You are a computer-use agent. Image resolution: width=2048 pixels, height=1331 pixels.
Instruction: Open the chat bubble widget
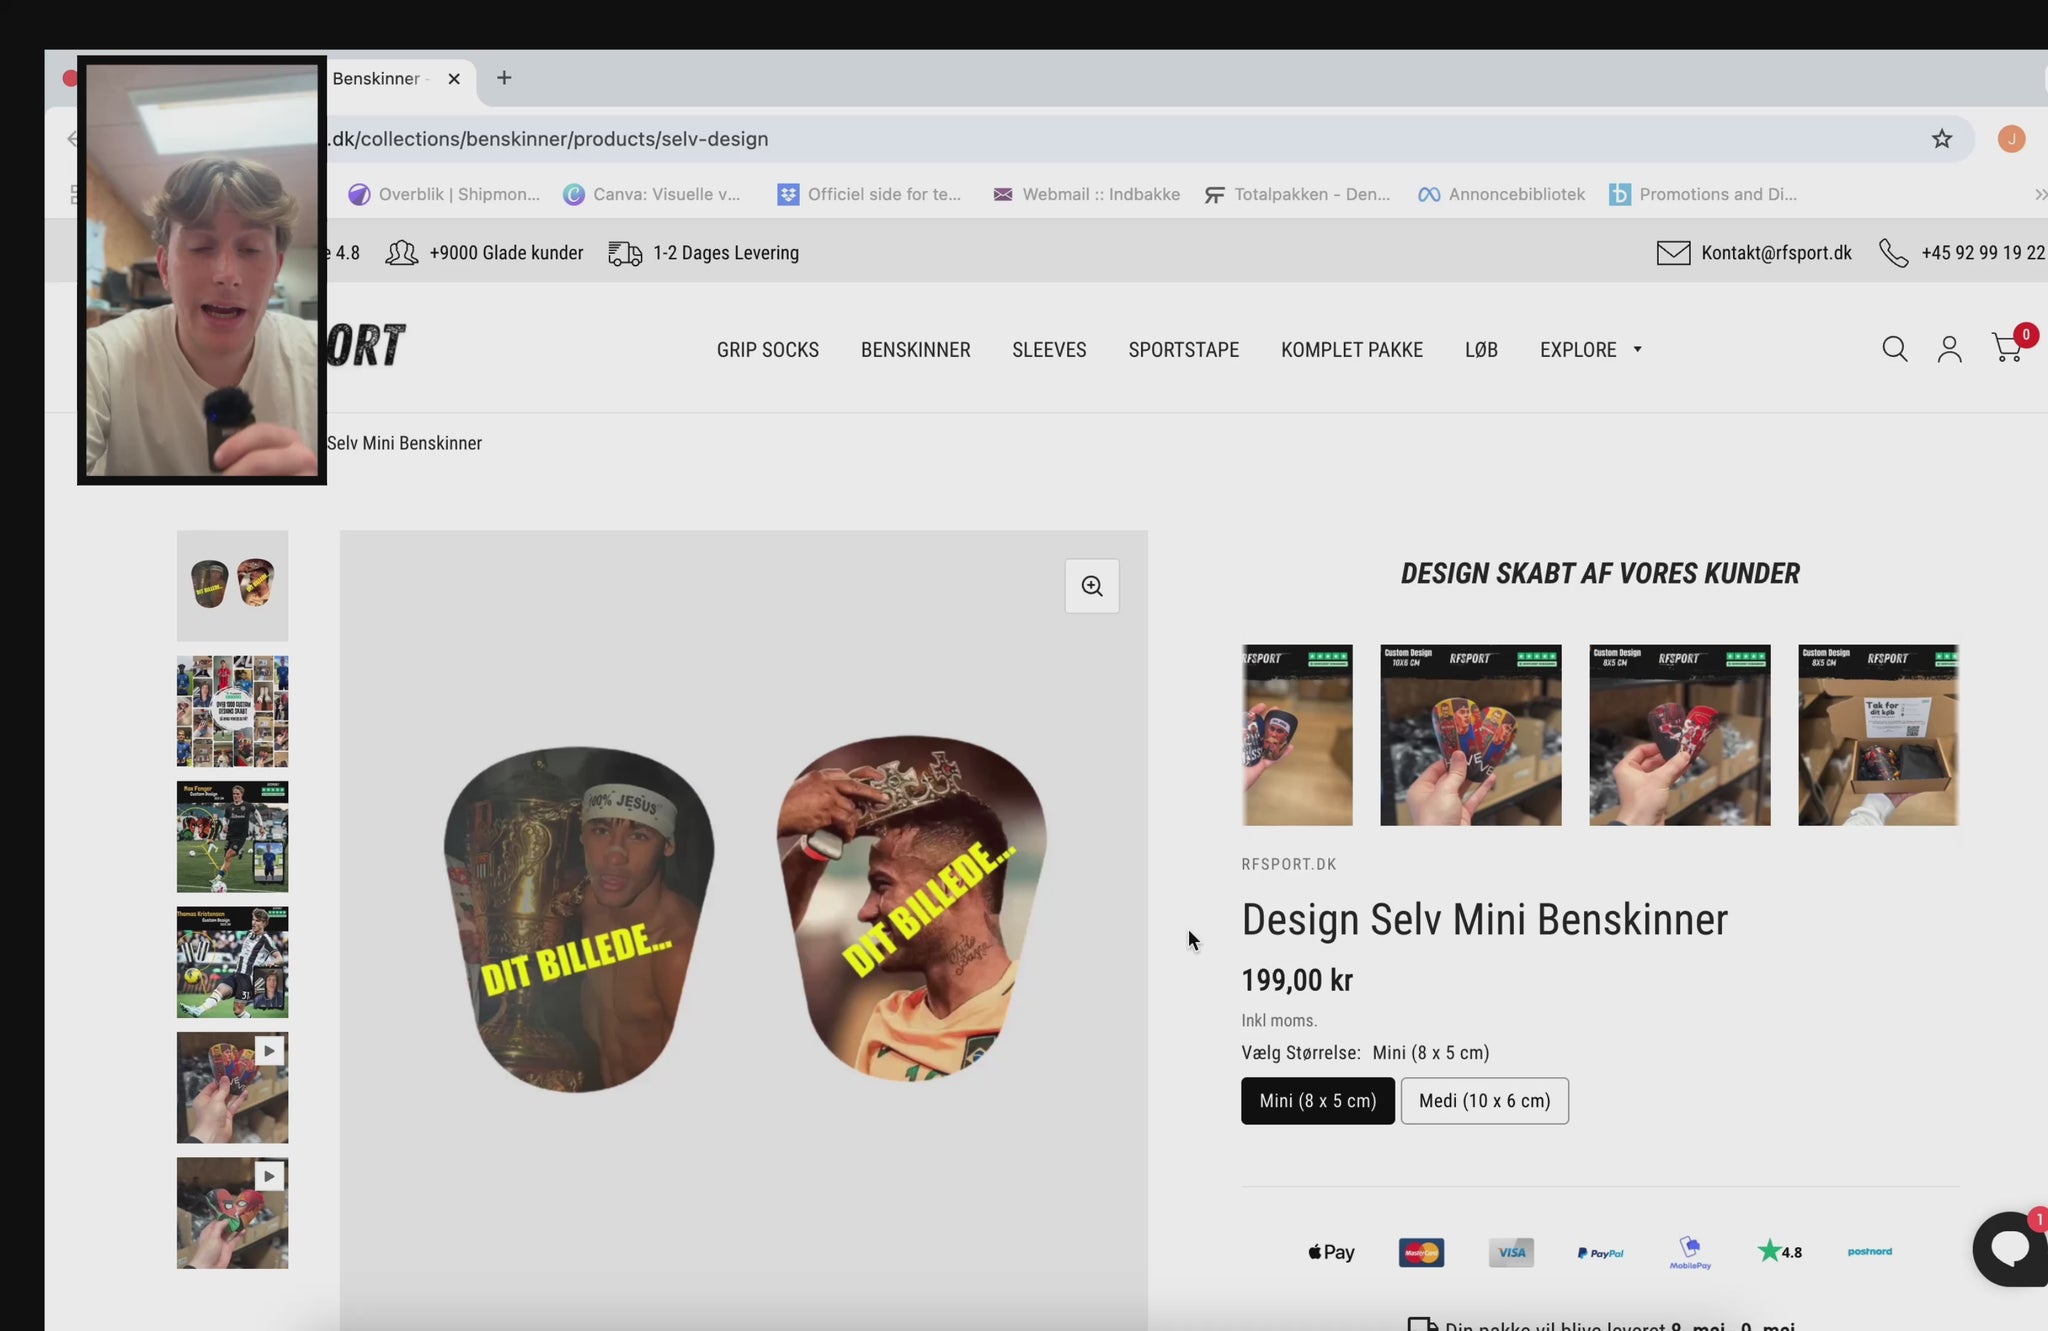tap(2010, 1248)
